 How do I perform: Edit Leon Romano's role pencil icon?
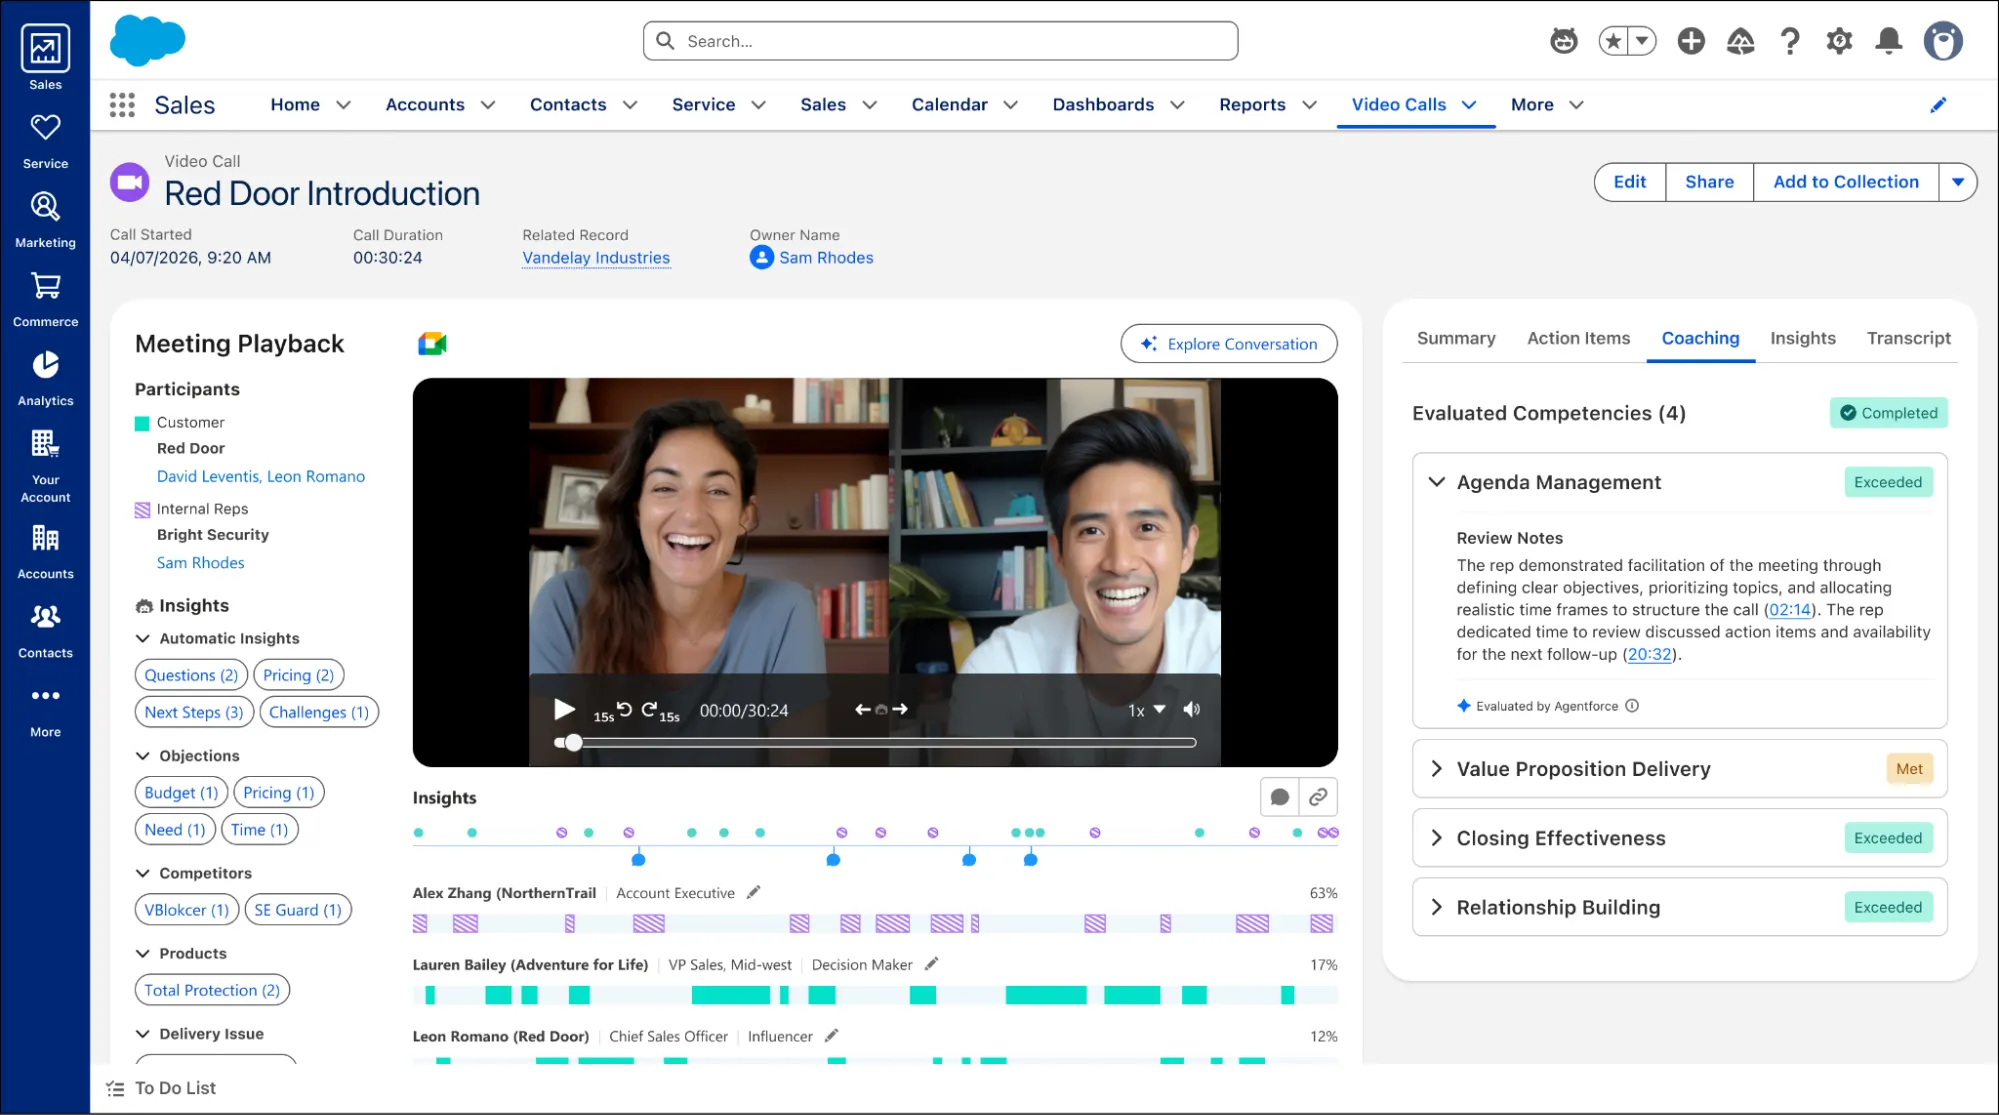[831, 1036]
